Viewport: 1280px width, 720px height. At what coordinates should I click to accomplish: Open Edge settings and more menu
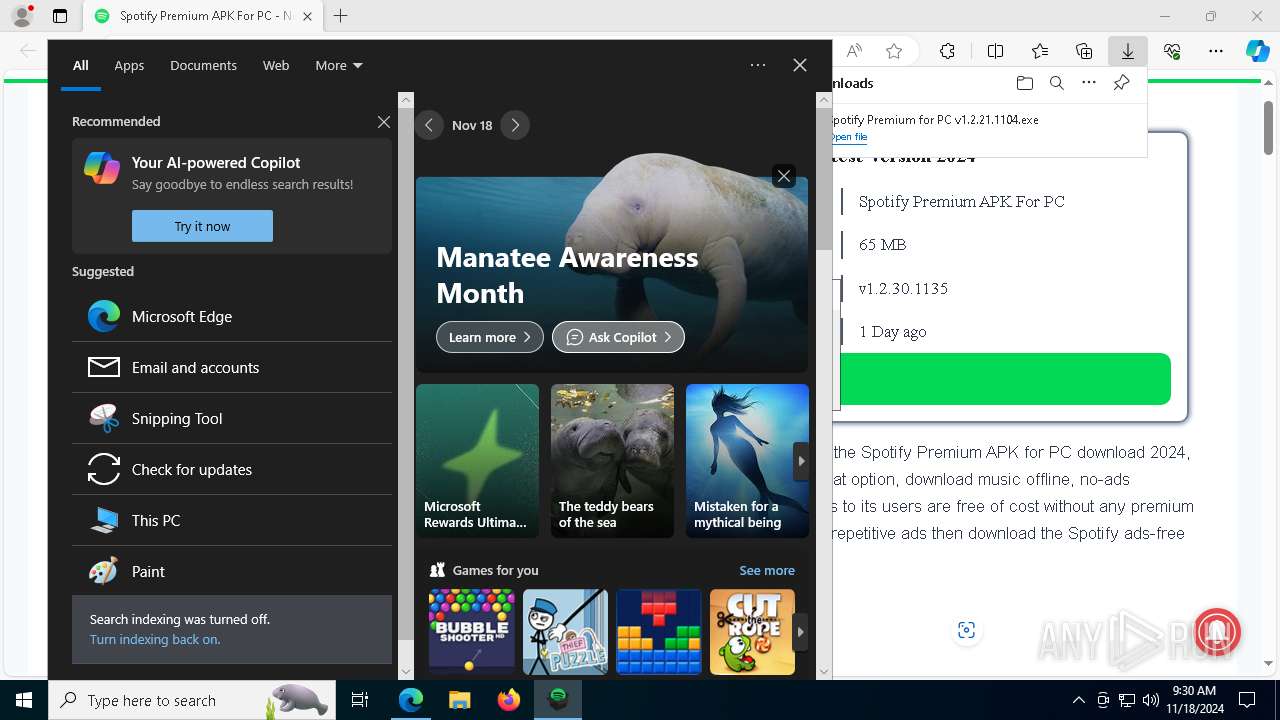(x=1216, y=51)
